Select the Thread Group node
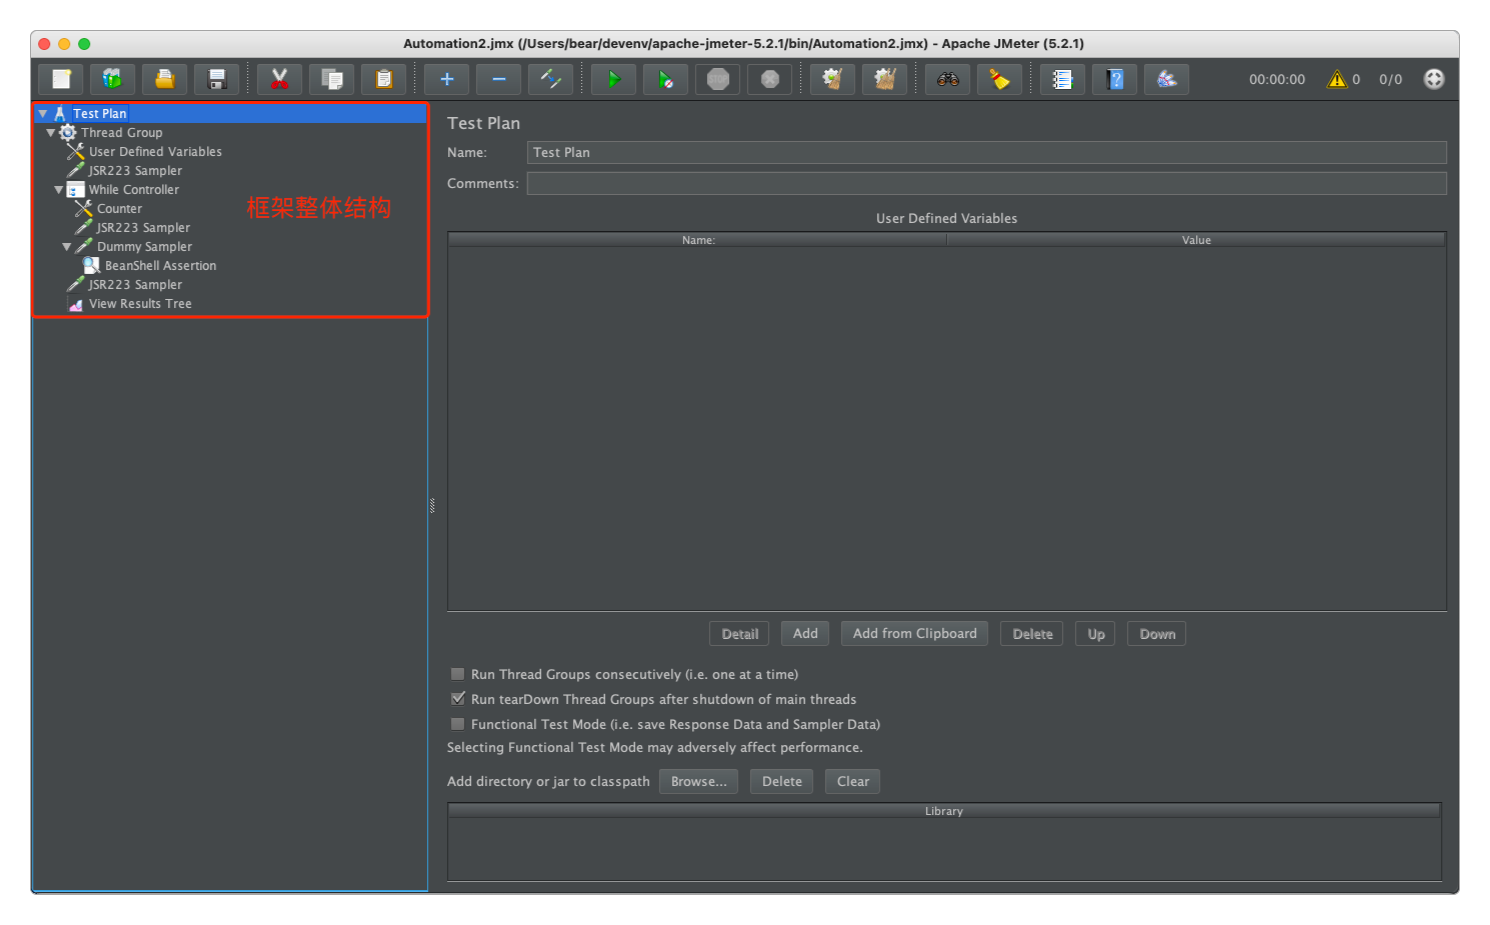 coord(121,133)
